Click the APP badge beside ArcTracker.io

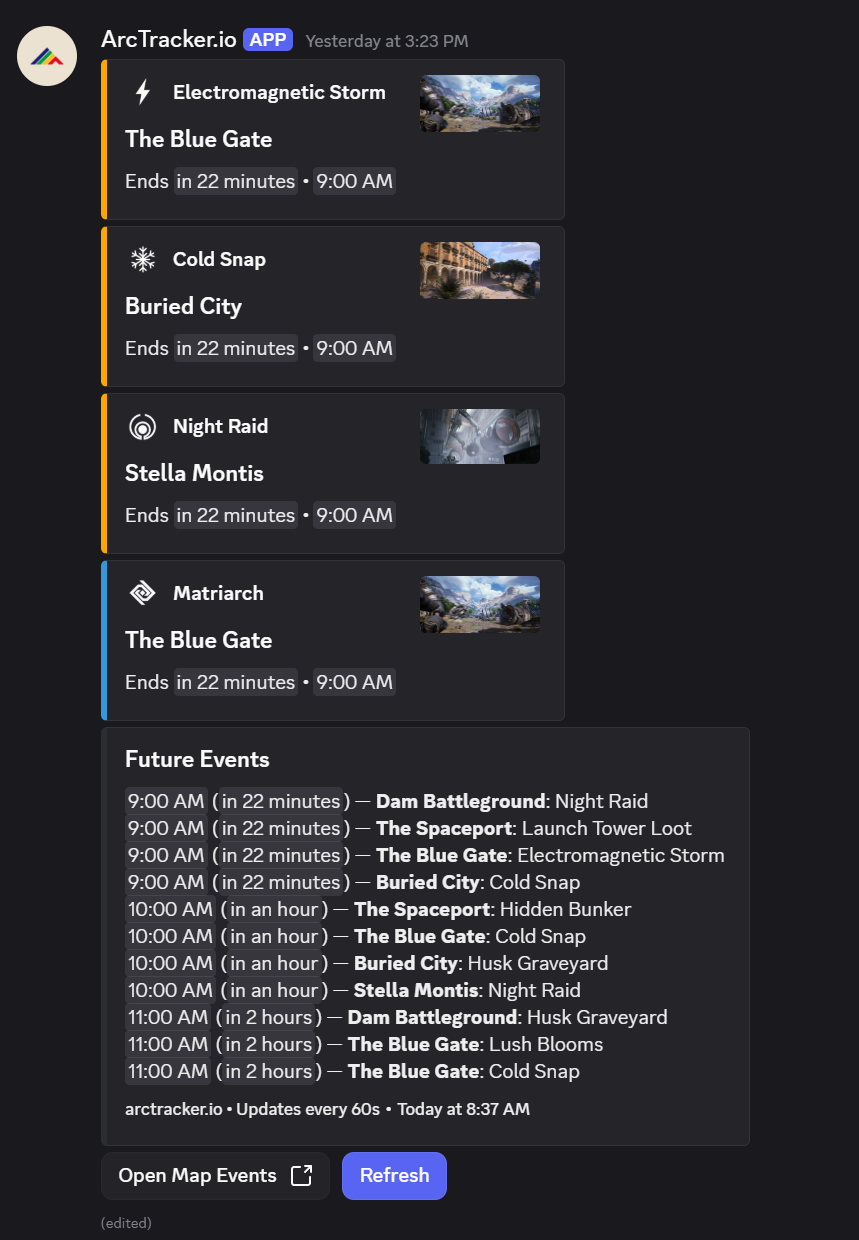268,39
